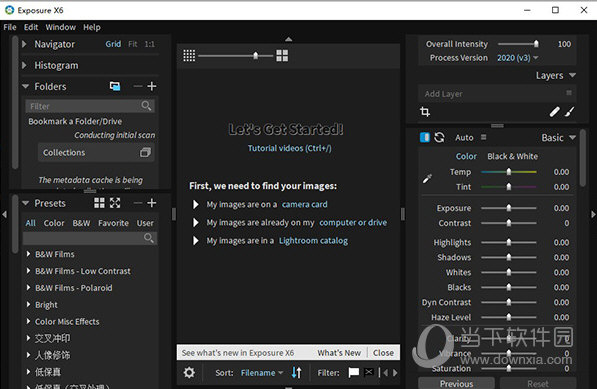Select the pencil edit tool in Layers
Screen dimensions: 597x389
coord(555,112)
